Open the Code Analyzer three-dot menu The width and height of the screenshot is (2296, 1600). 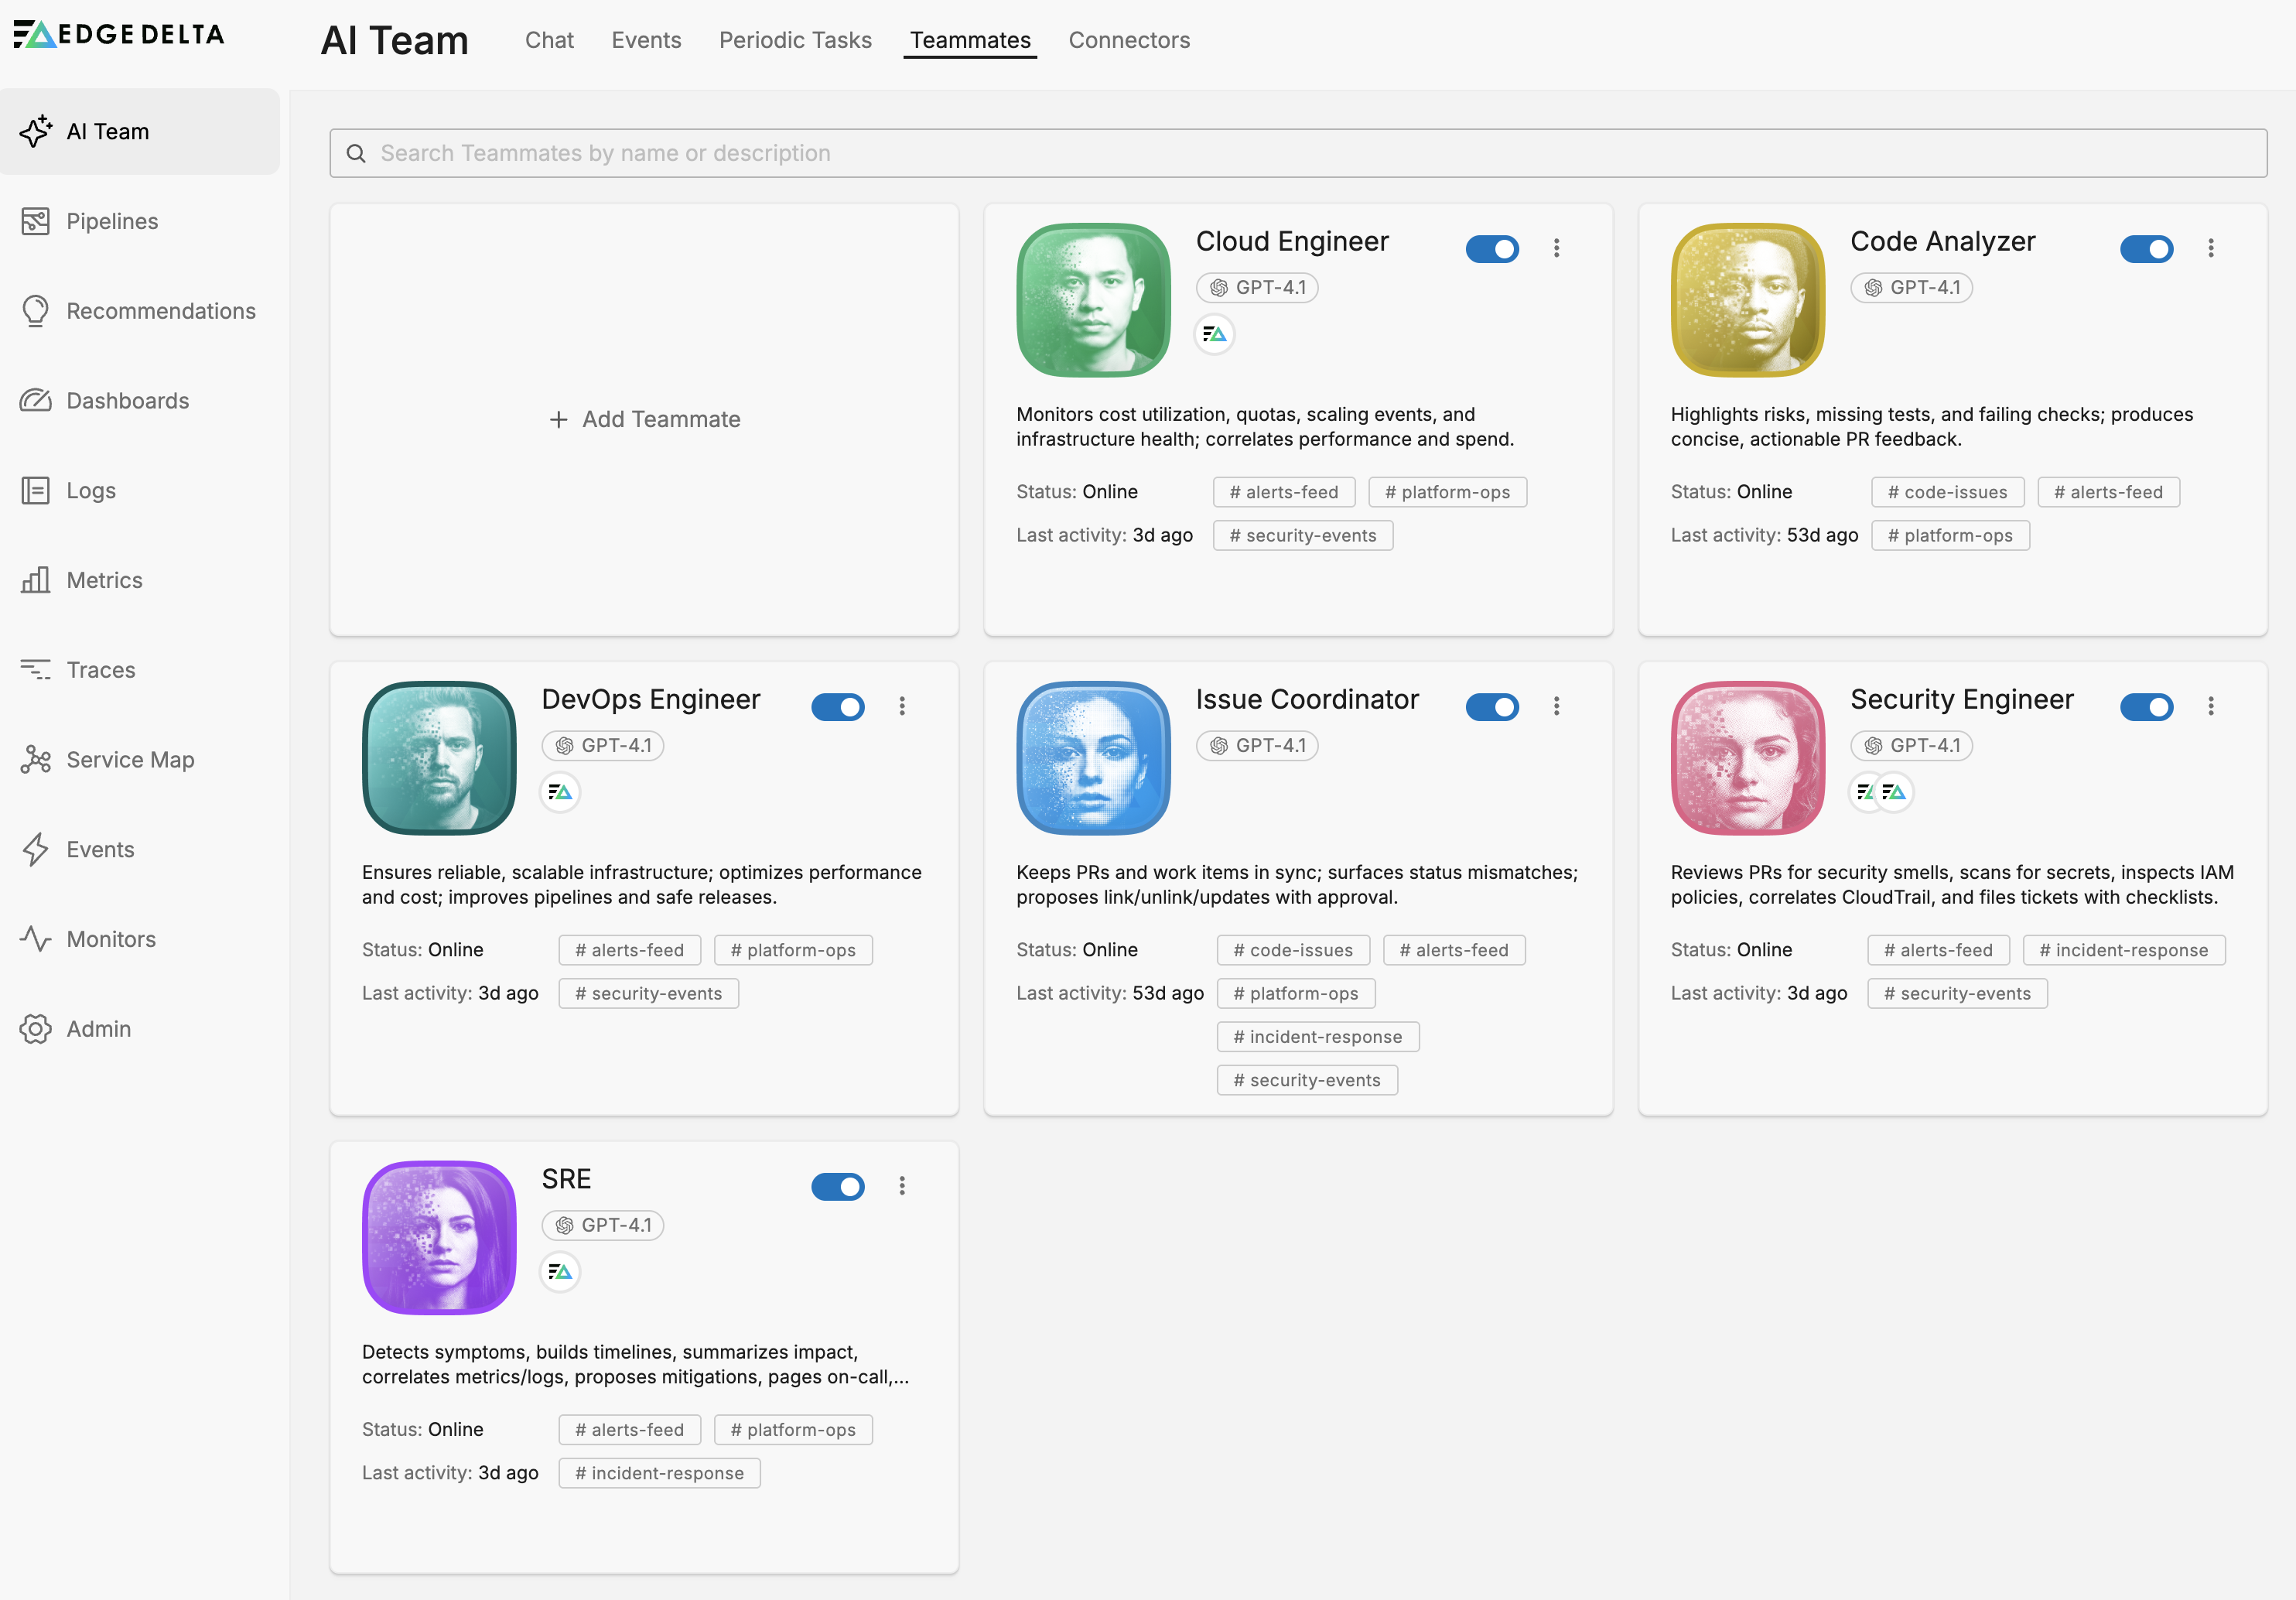click(x=2212, y=248)
